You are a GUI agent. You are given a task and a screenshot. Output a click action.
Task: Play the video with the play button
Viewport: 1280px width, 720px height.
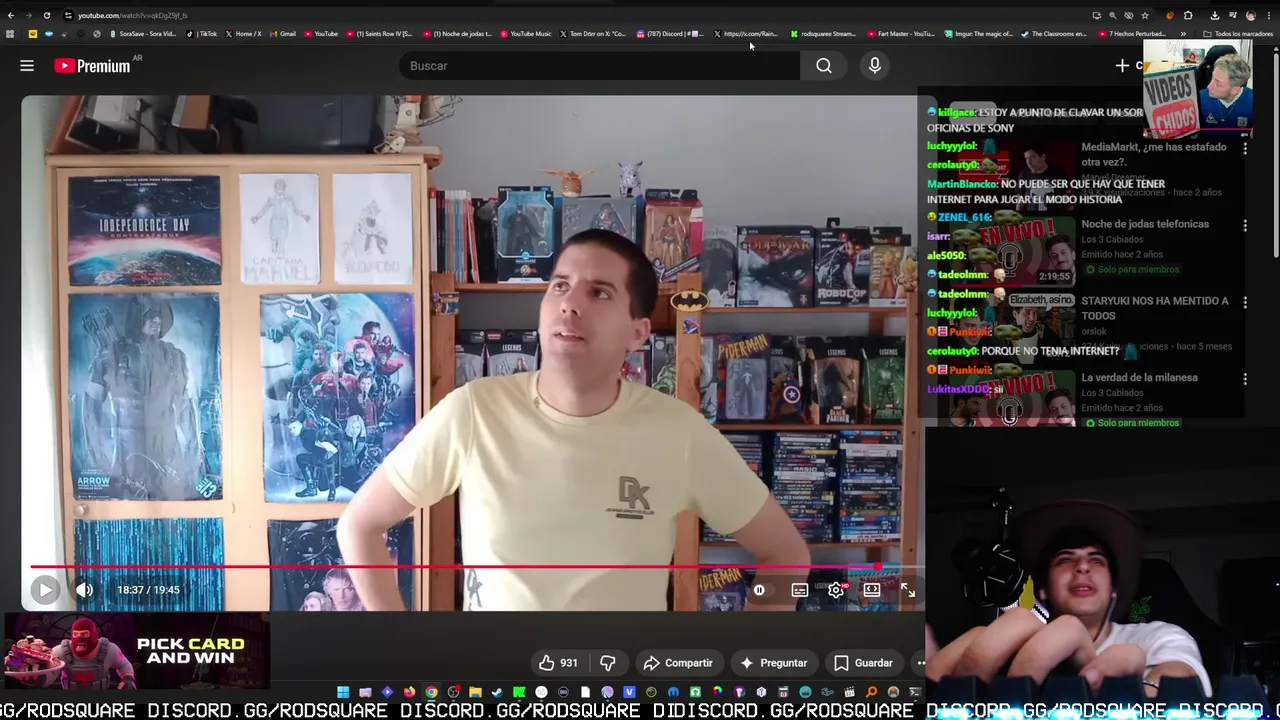point(44,590)
